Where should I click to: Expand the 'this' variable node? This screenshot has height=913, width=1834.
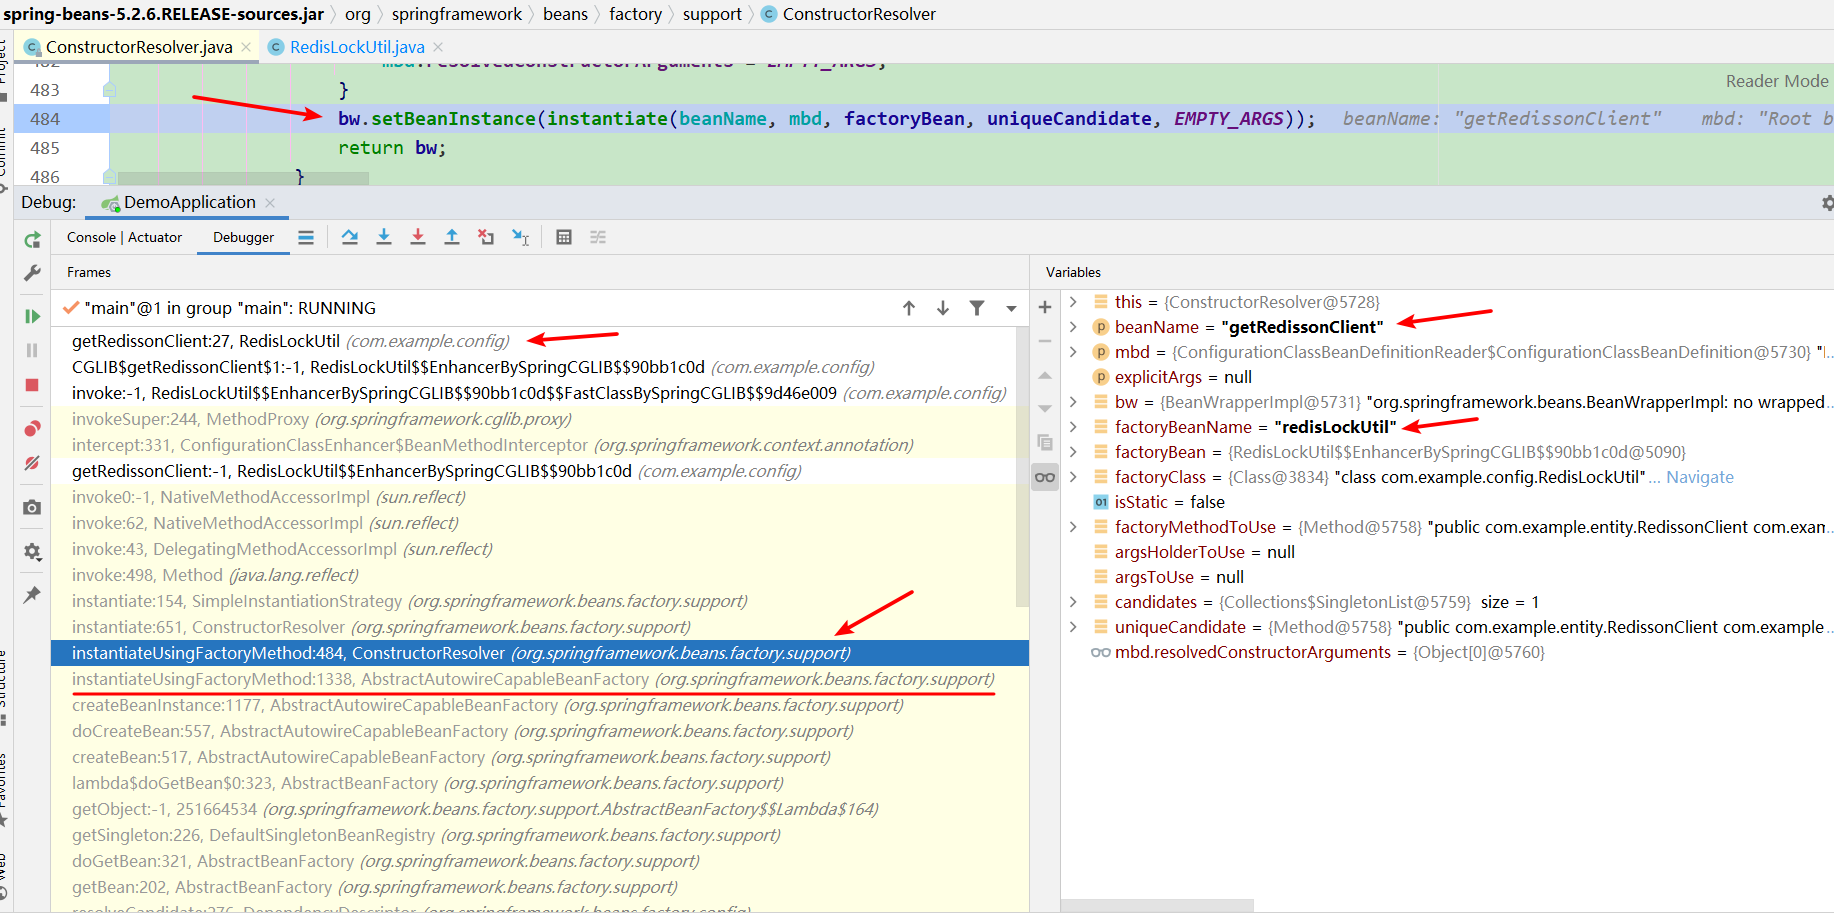click(x=1073, y=302)
